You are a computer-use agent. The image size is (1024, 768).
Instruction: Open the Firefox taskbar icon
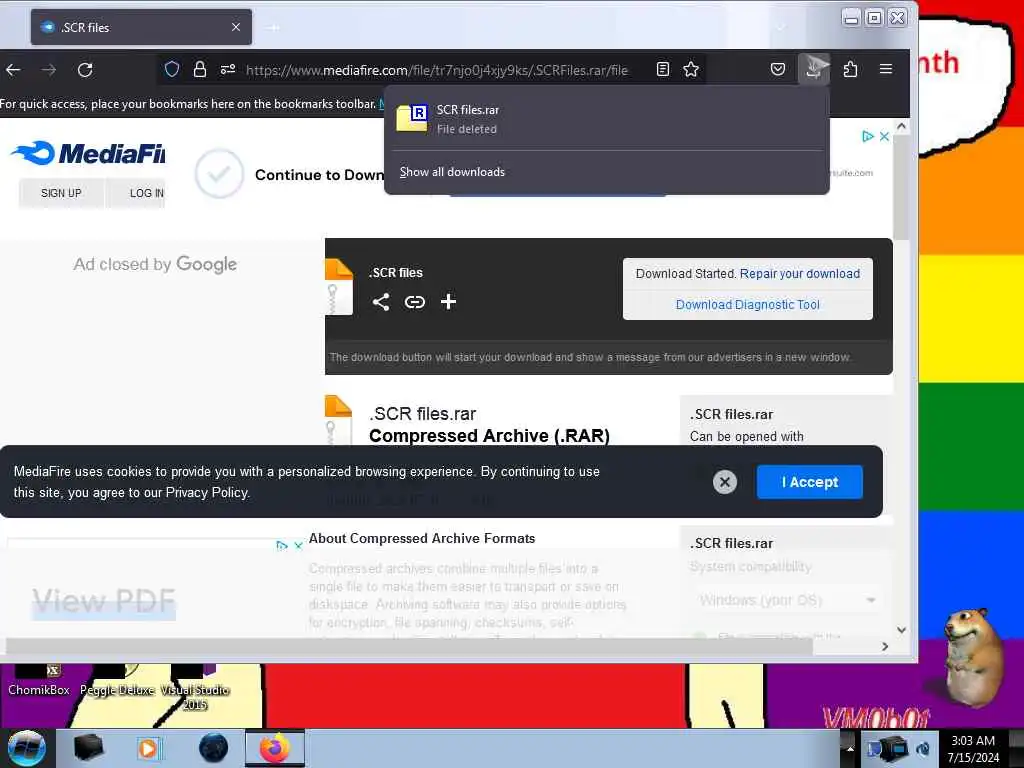[275, 748]
